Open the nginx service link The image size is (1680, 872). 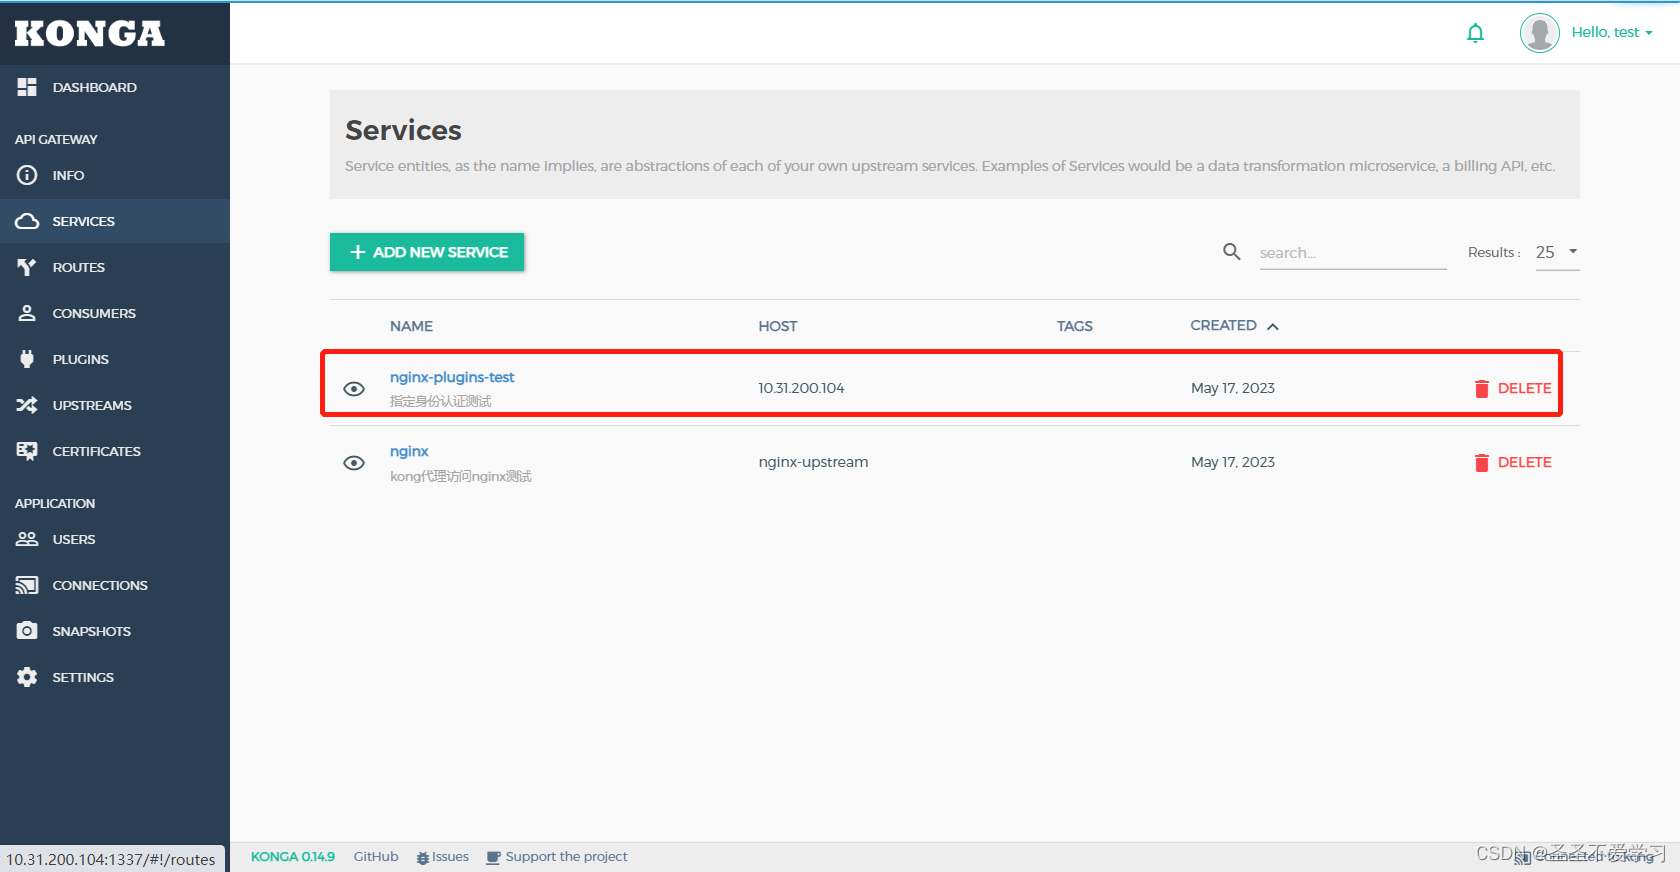coord(409,451)
